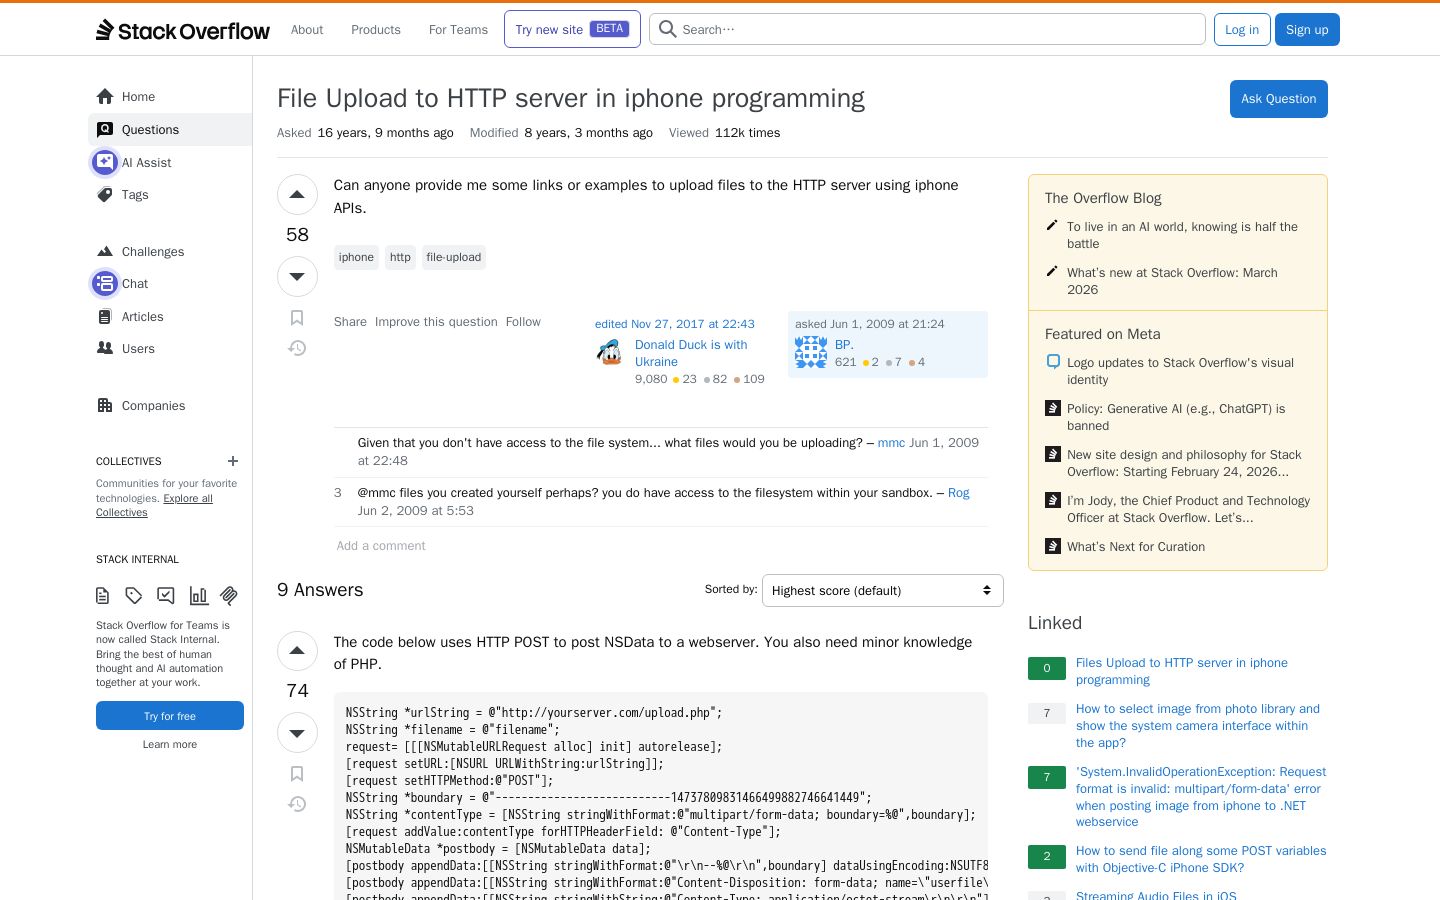Open the AI Assist sparkle icon
Screen dimensions: 1440x900
[105, 162]
